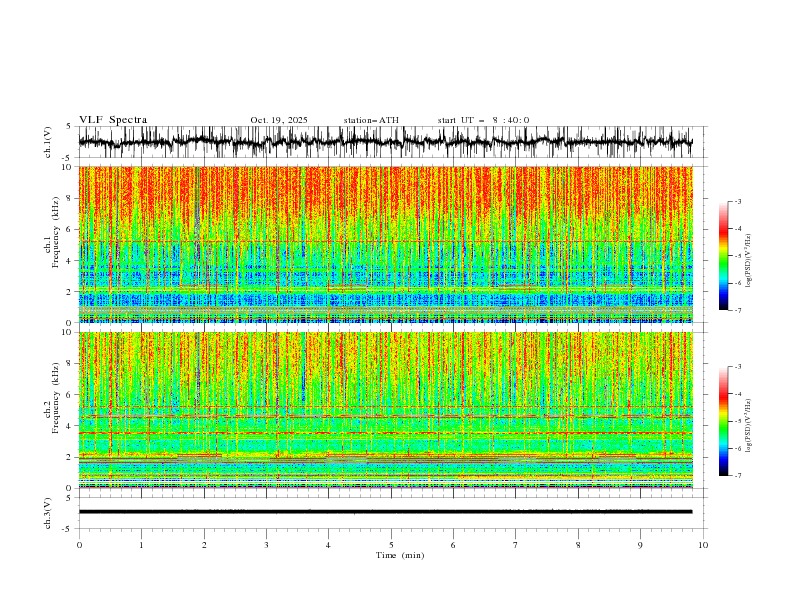The image size is (792, 612).
Task: Click the ch.2 spectrogram color scale bar
Action: (x=724, y=421)
